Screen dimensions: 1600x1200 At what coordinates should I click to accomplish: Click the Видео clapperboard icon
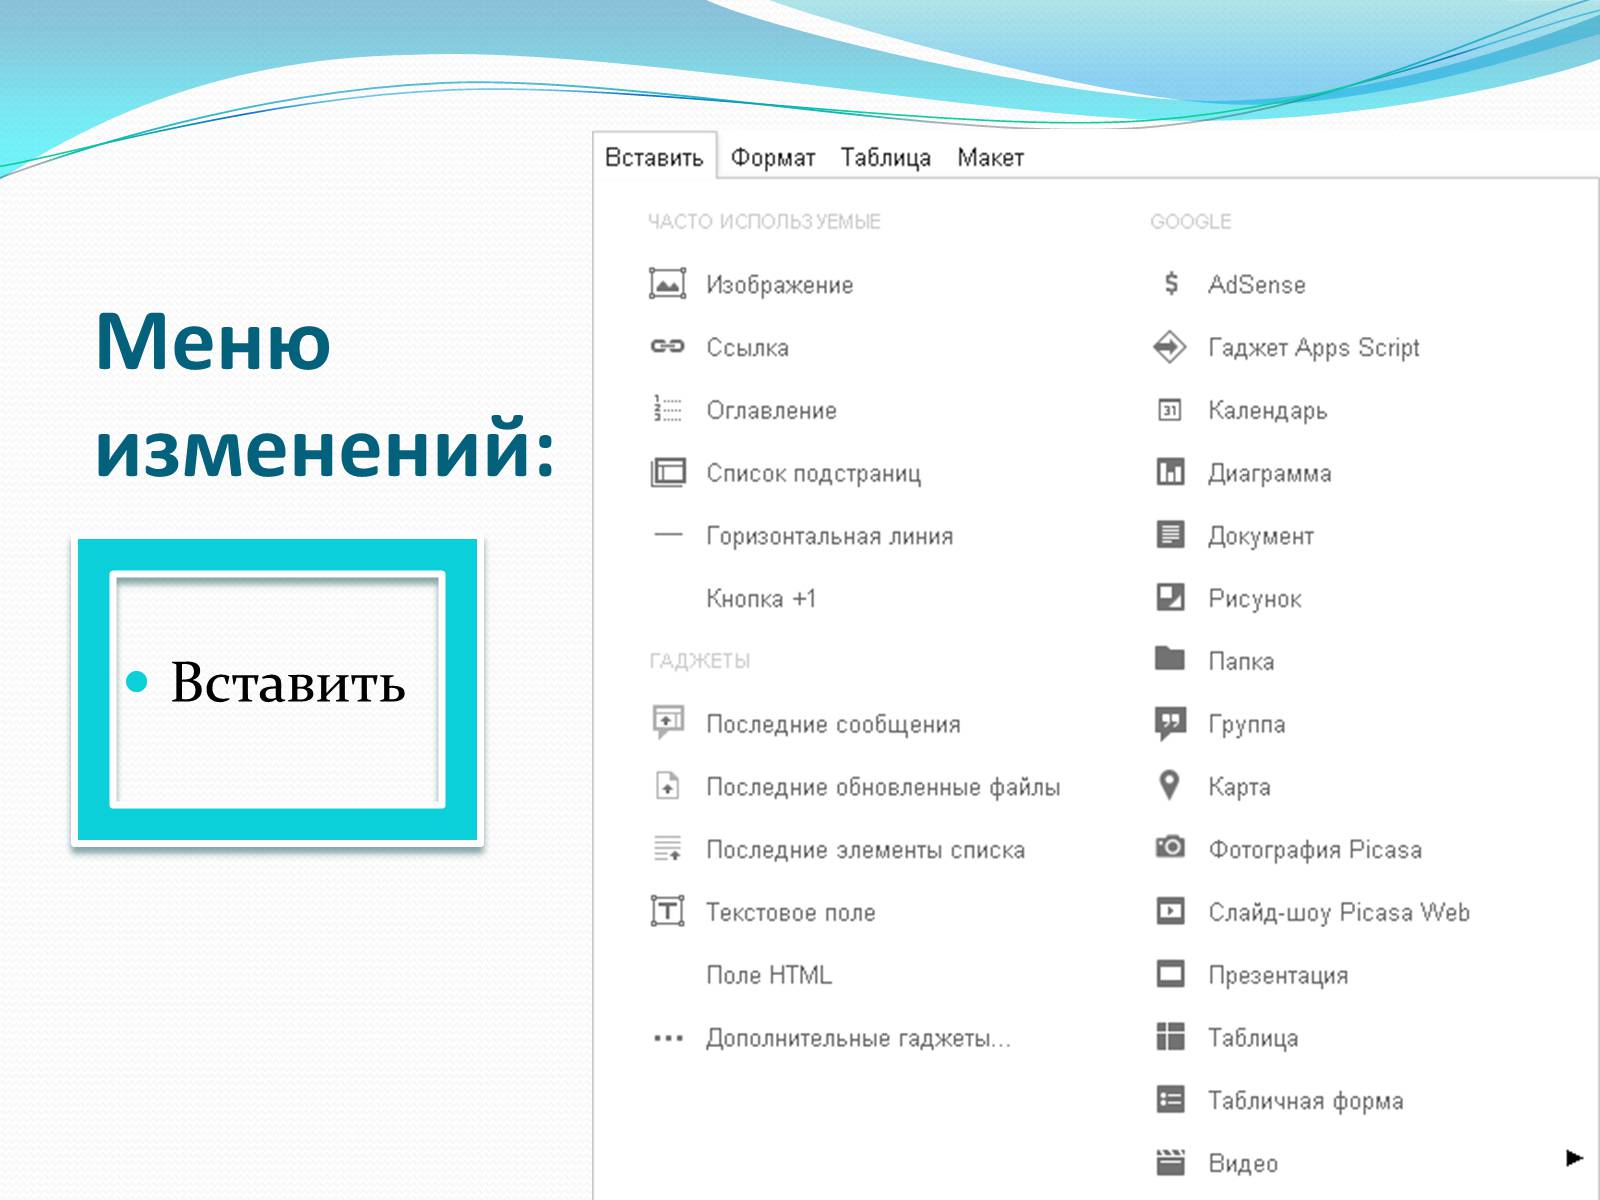pos(1170,1162)
